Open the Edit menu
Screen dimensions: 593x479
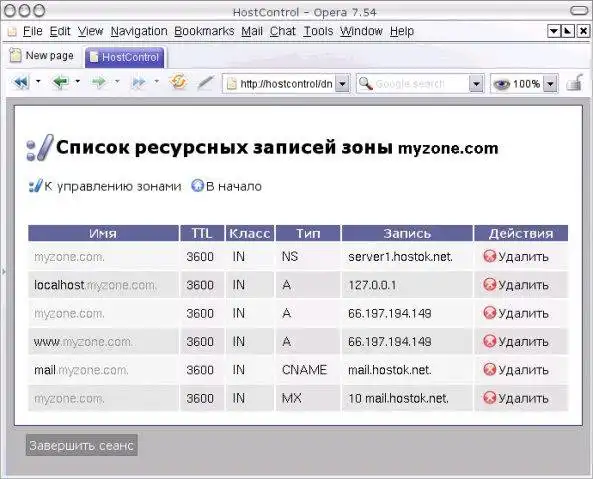[x=60, y=31]
